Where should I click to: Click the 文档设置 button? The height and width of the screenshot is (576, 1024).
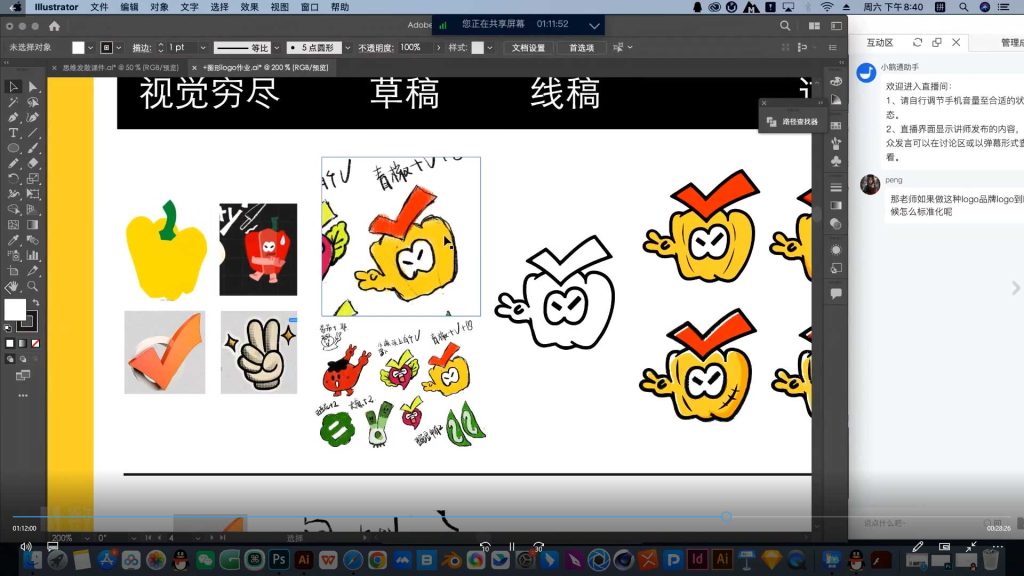pos(528,47)
